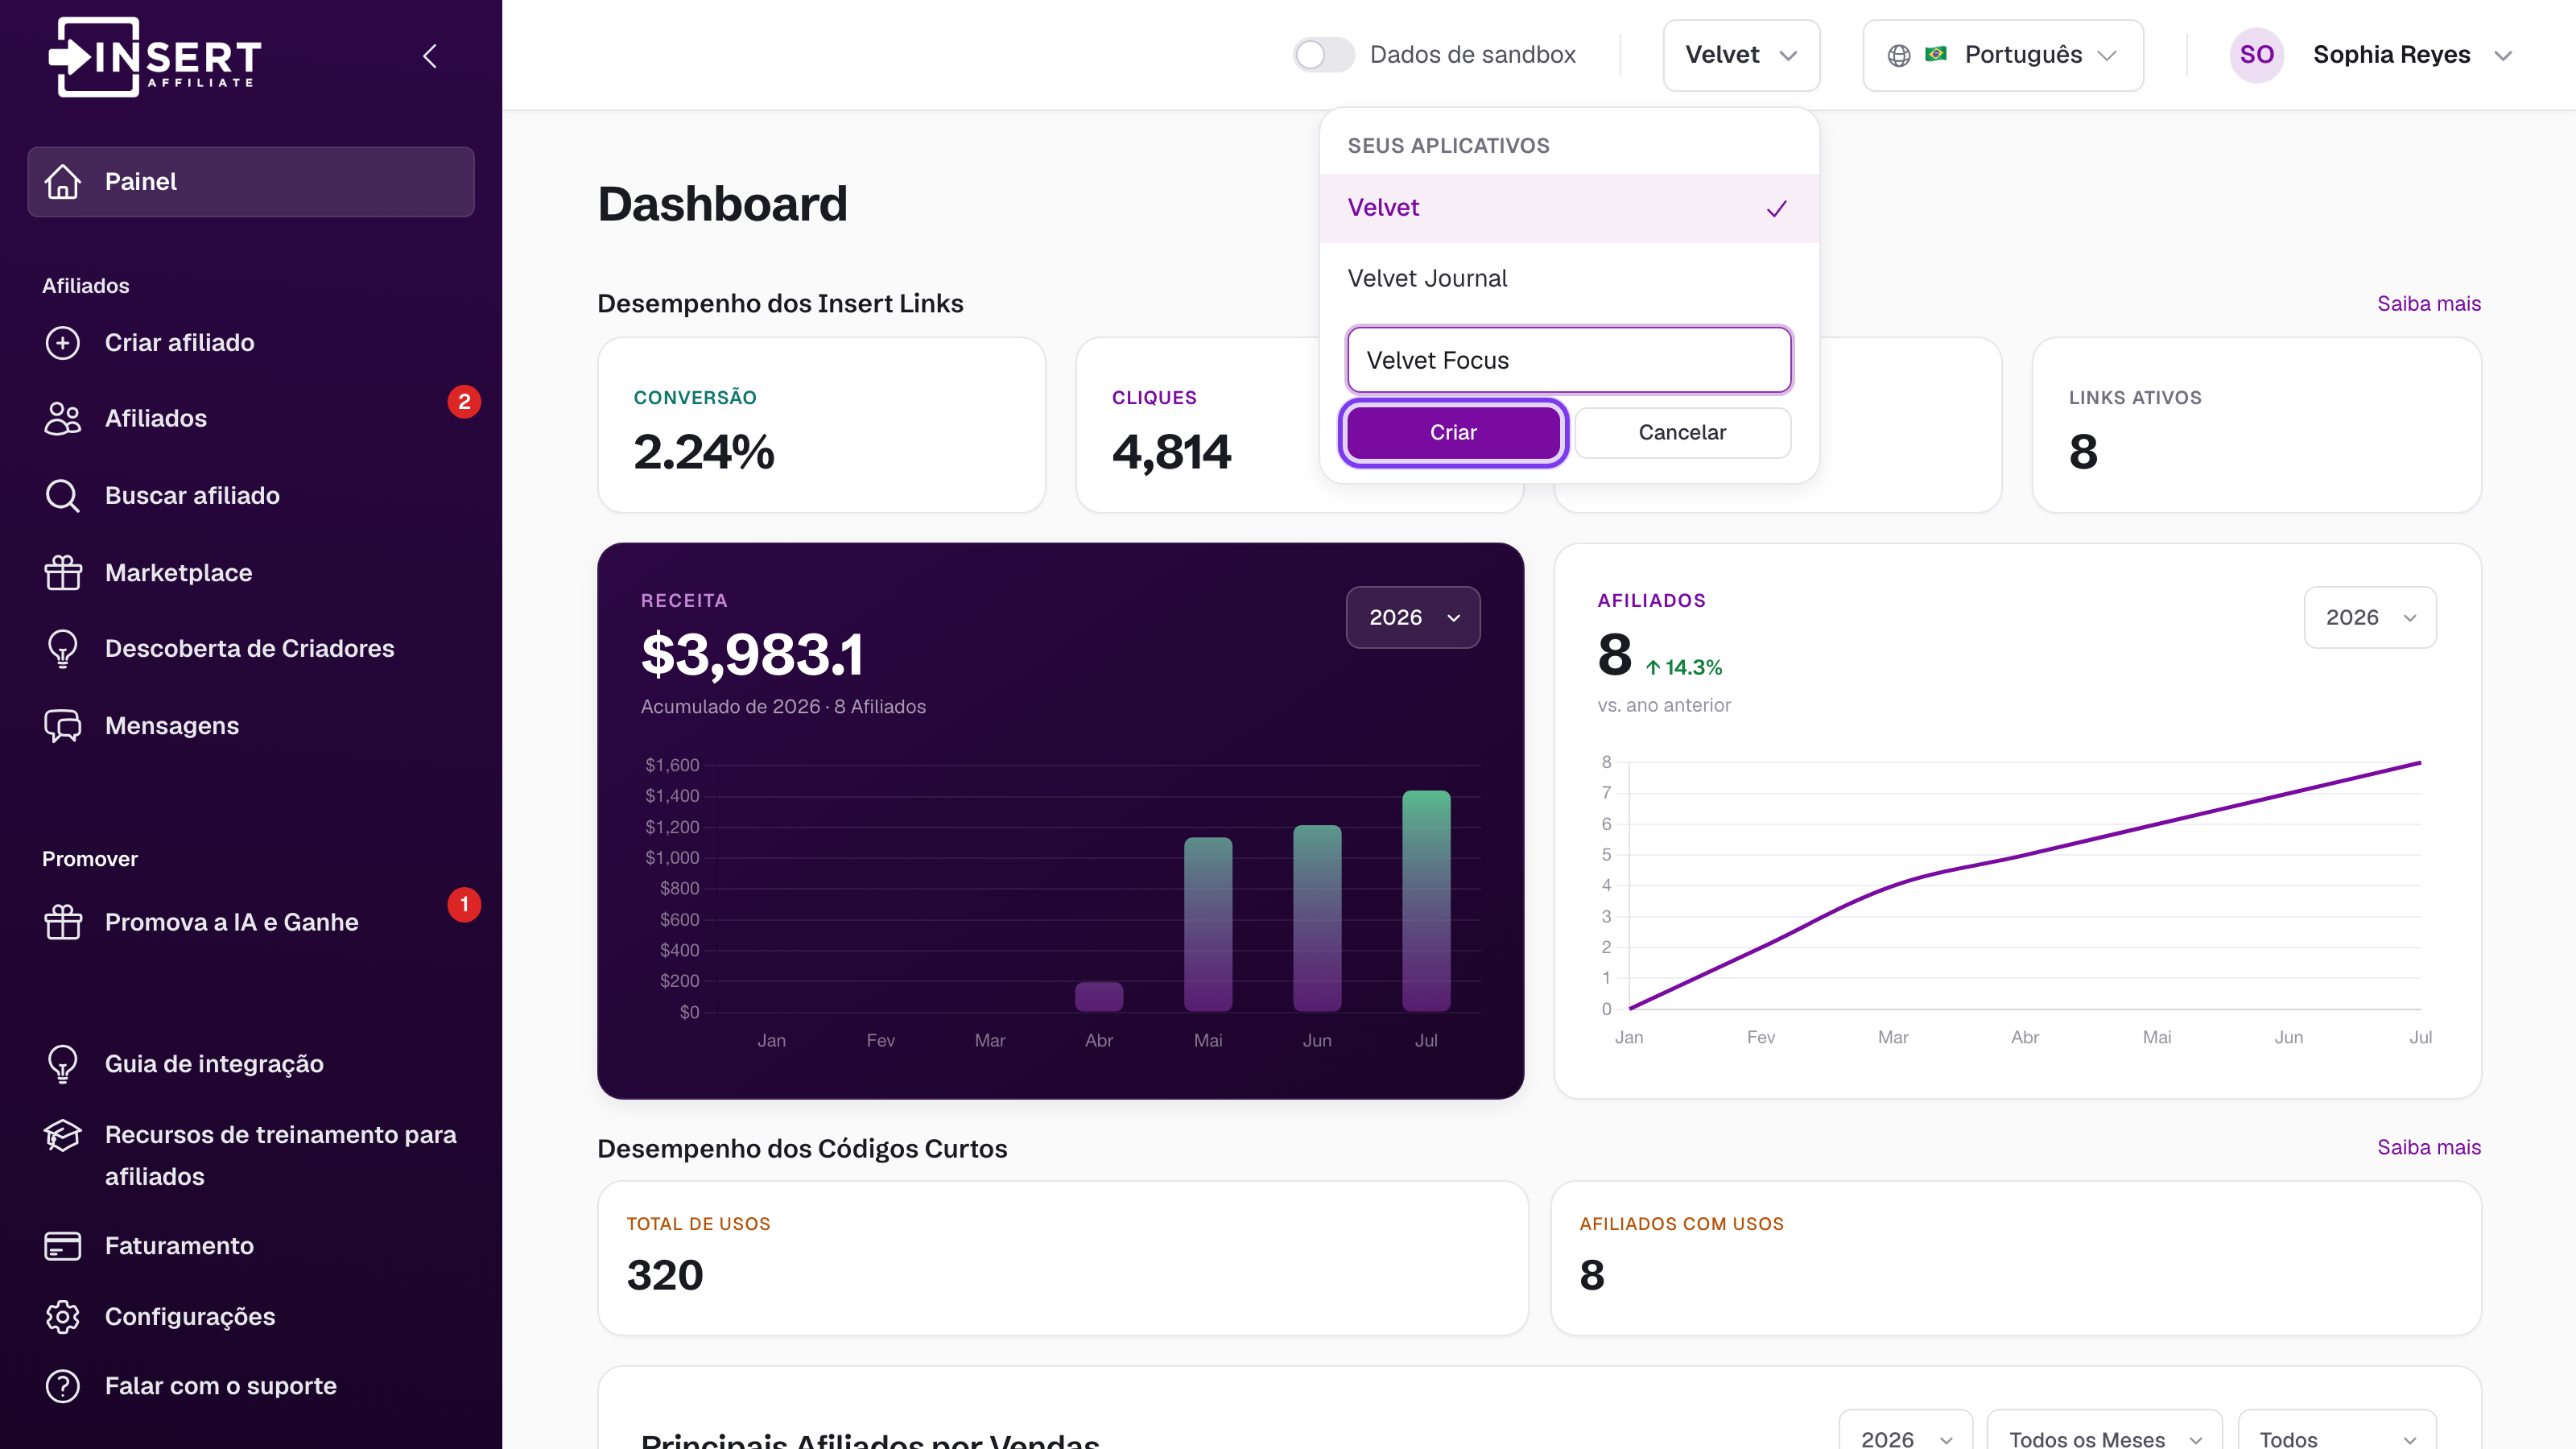Image resolution: width=2576 pixels, height=1449 pixels.
Task: Open Faturamento card icon
Action: click(x=63, y=1246)
